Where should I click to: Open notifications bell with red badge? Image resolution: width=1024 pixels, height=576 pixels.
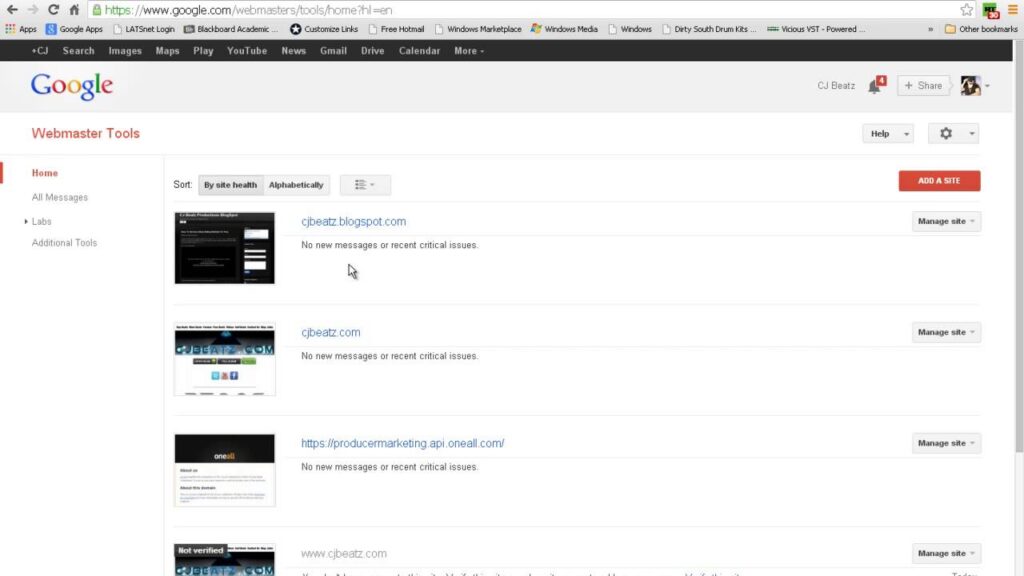pos(876,85)
